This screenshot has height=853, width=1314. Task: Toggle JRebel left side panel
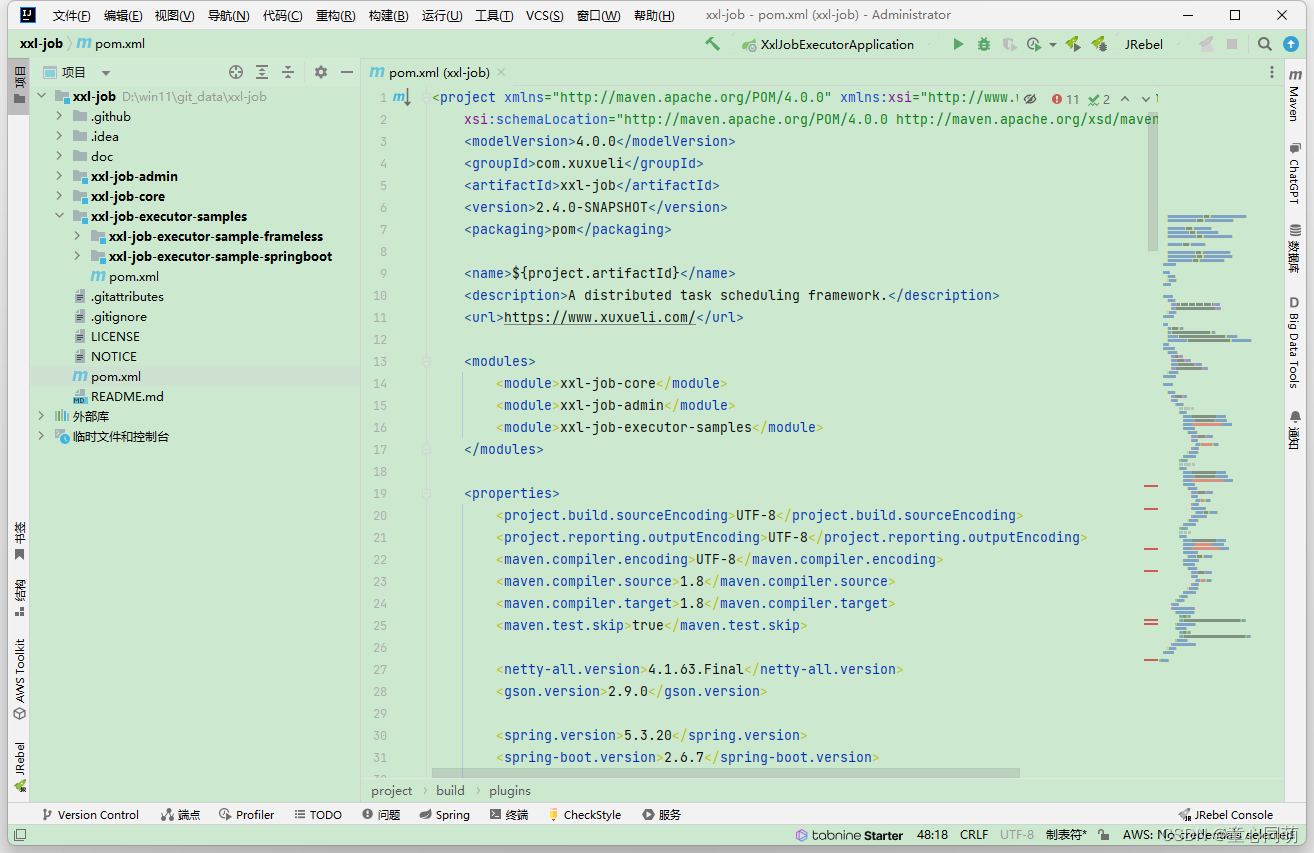pyautogui.click(x=19, y=767)
